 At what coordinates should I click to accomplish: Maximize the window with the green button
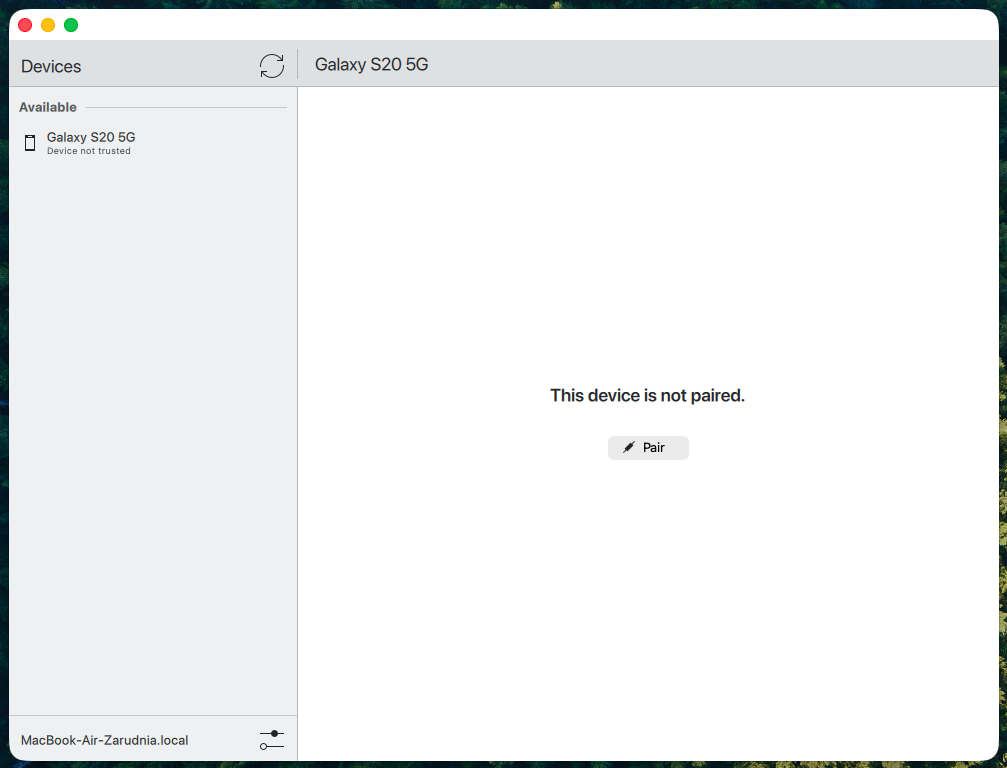[x=71, y=25]
